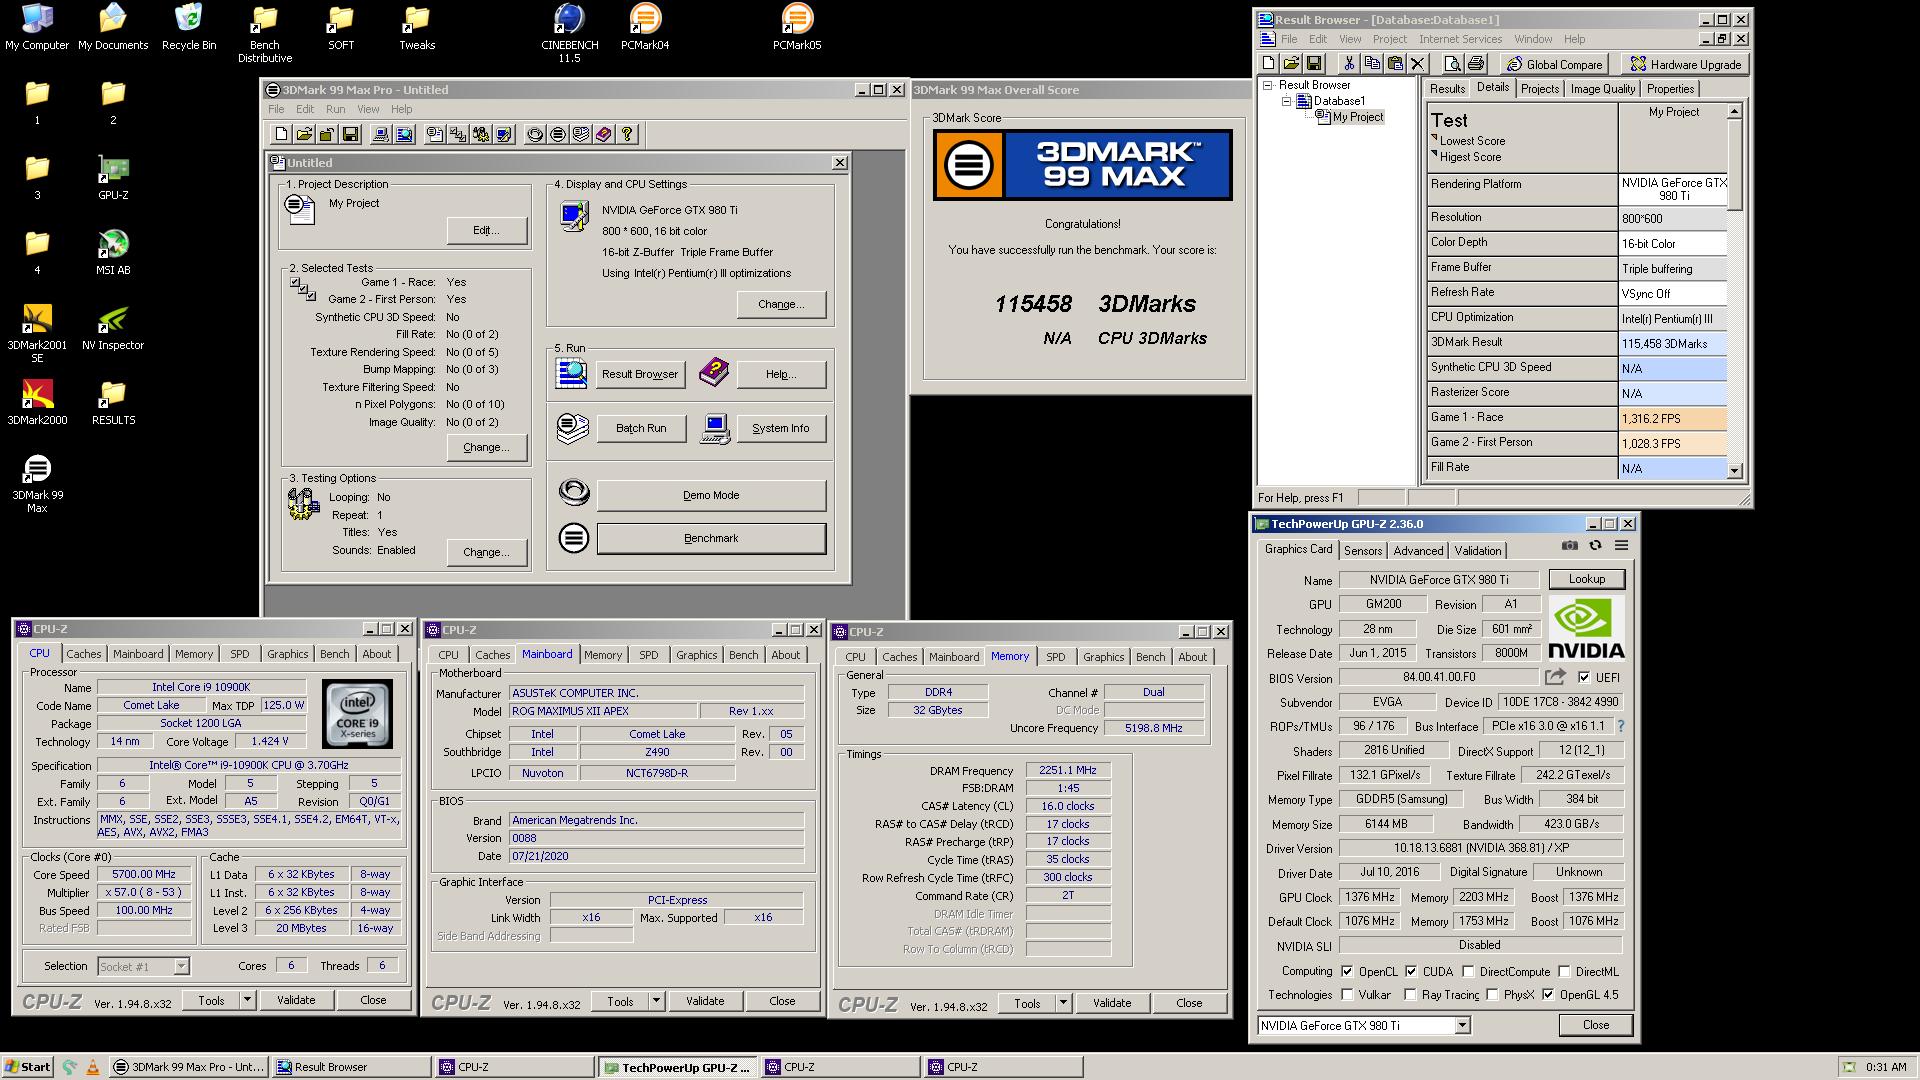
Task: Click System Info computer icon in 3DMark toolbar
Action: click(x=381, y=134)
